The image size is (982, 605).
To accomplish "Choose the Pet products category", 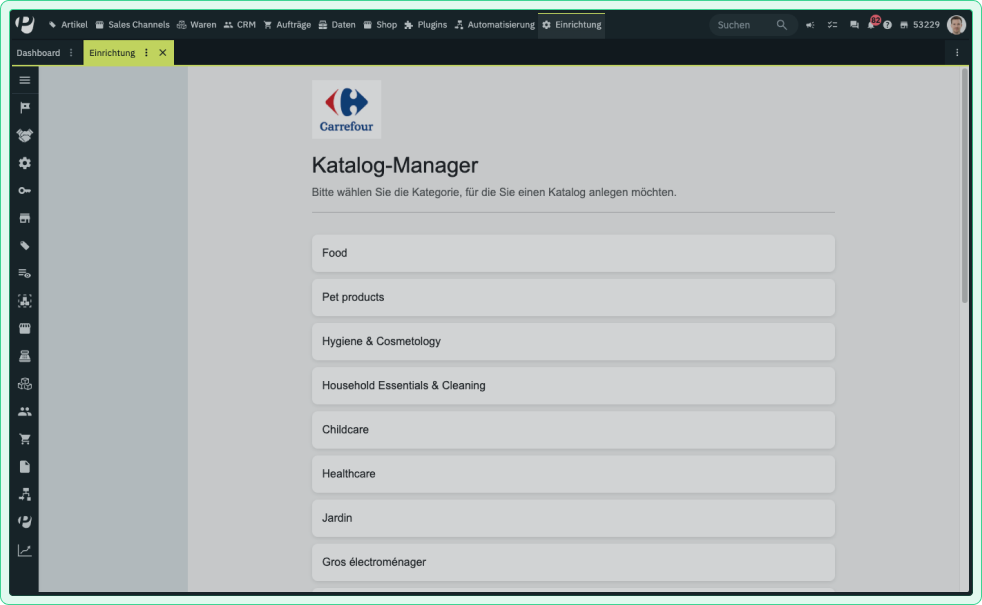I will [x=573, y=297].
